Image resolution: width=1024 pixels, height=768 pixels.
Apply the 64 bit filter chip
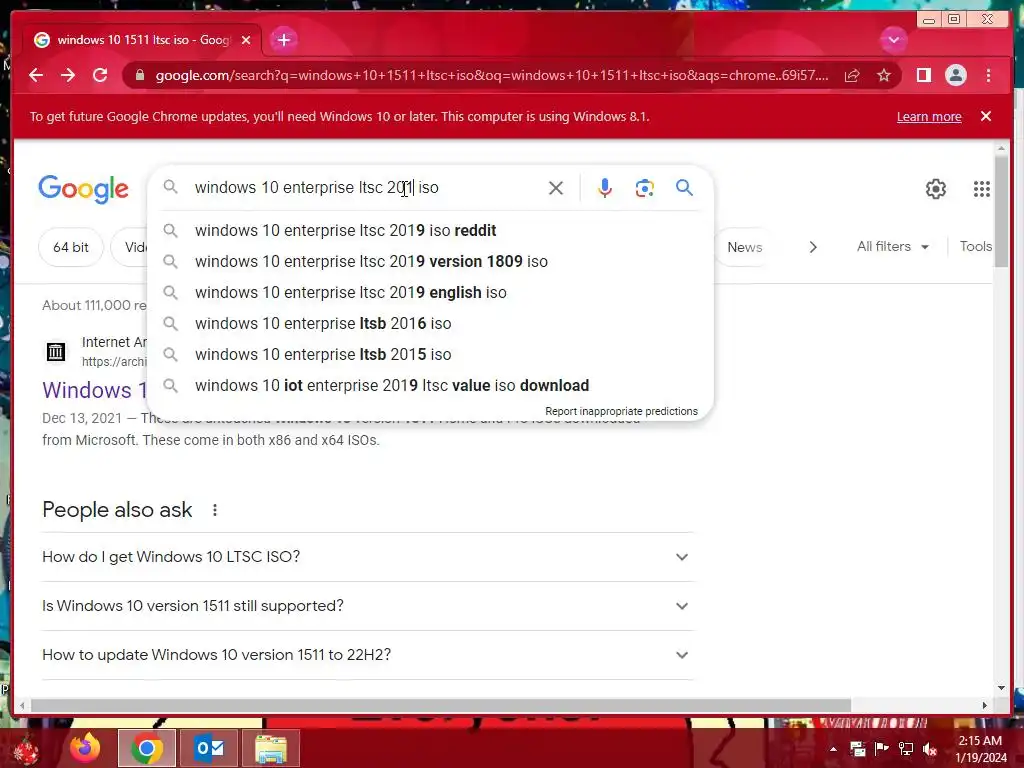[71, 248]
